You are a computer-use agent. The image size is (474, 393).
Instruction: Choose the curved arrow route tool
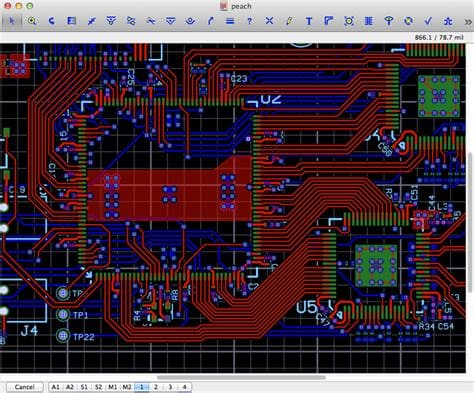coord(210,21)
